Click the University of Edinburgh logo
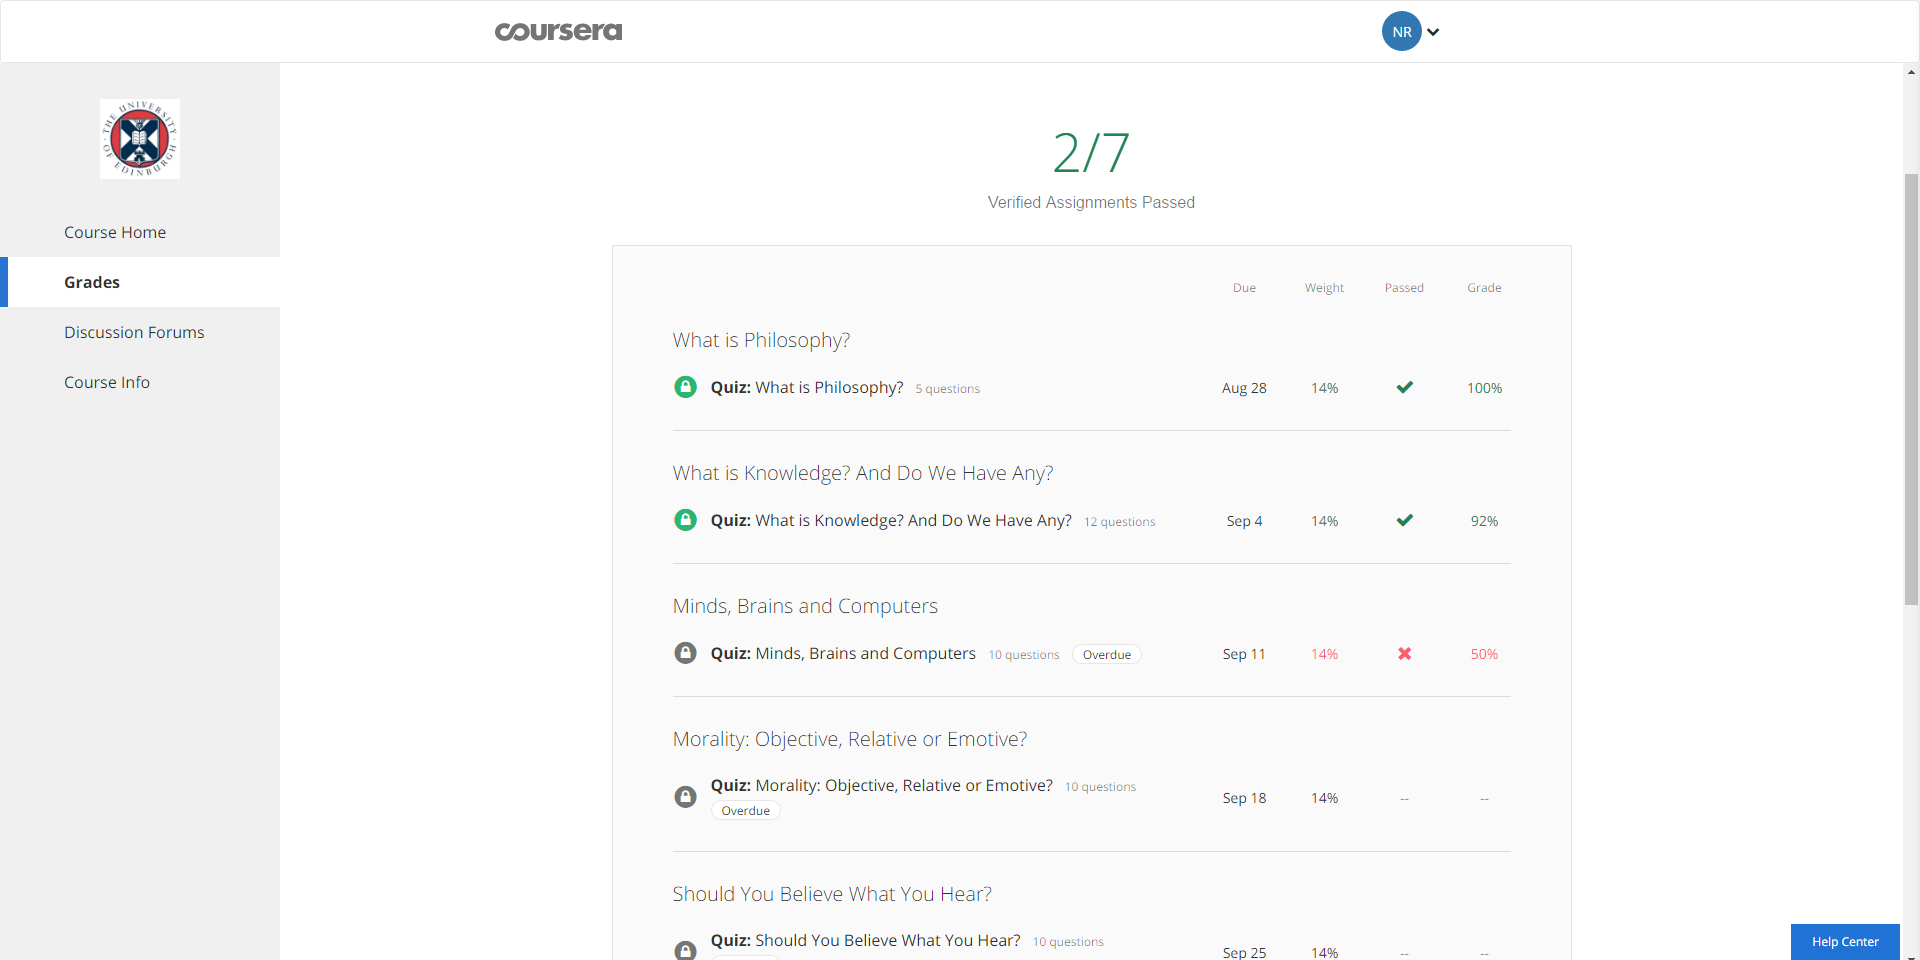The image size is (1920, 960). pos(139,138)
